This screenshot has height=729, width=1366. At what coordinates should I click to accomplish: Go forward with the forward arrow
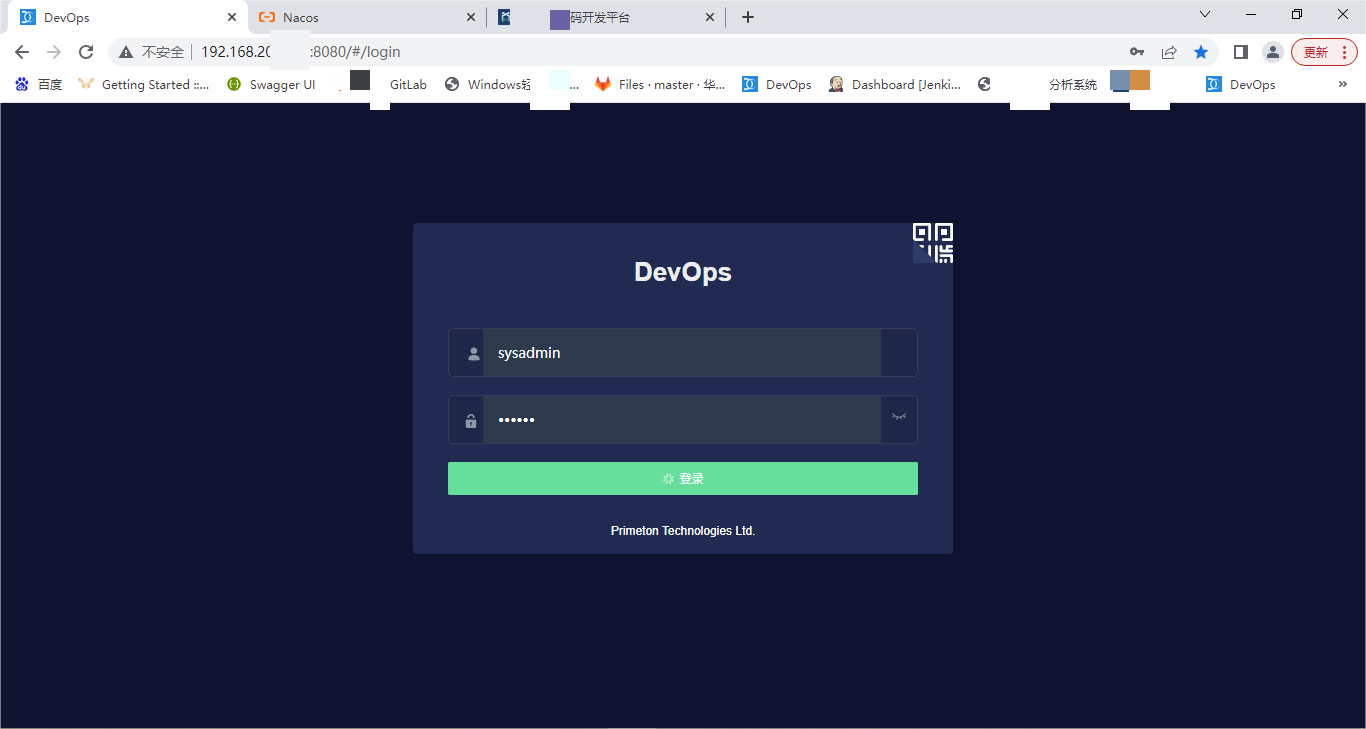[x=54, y=52]
